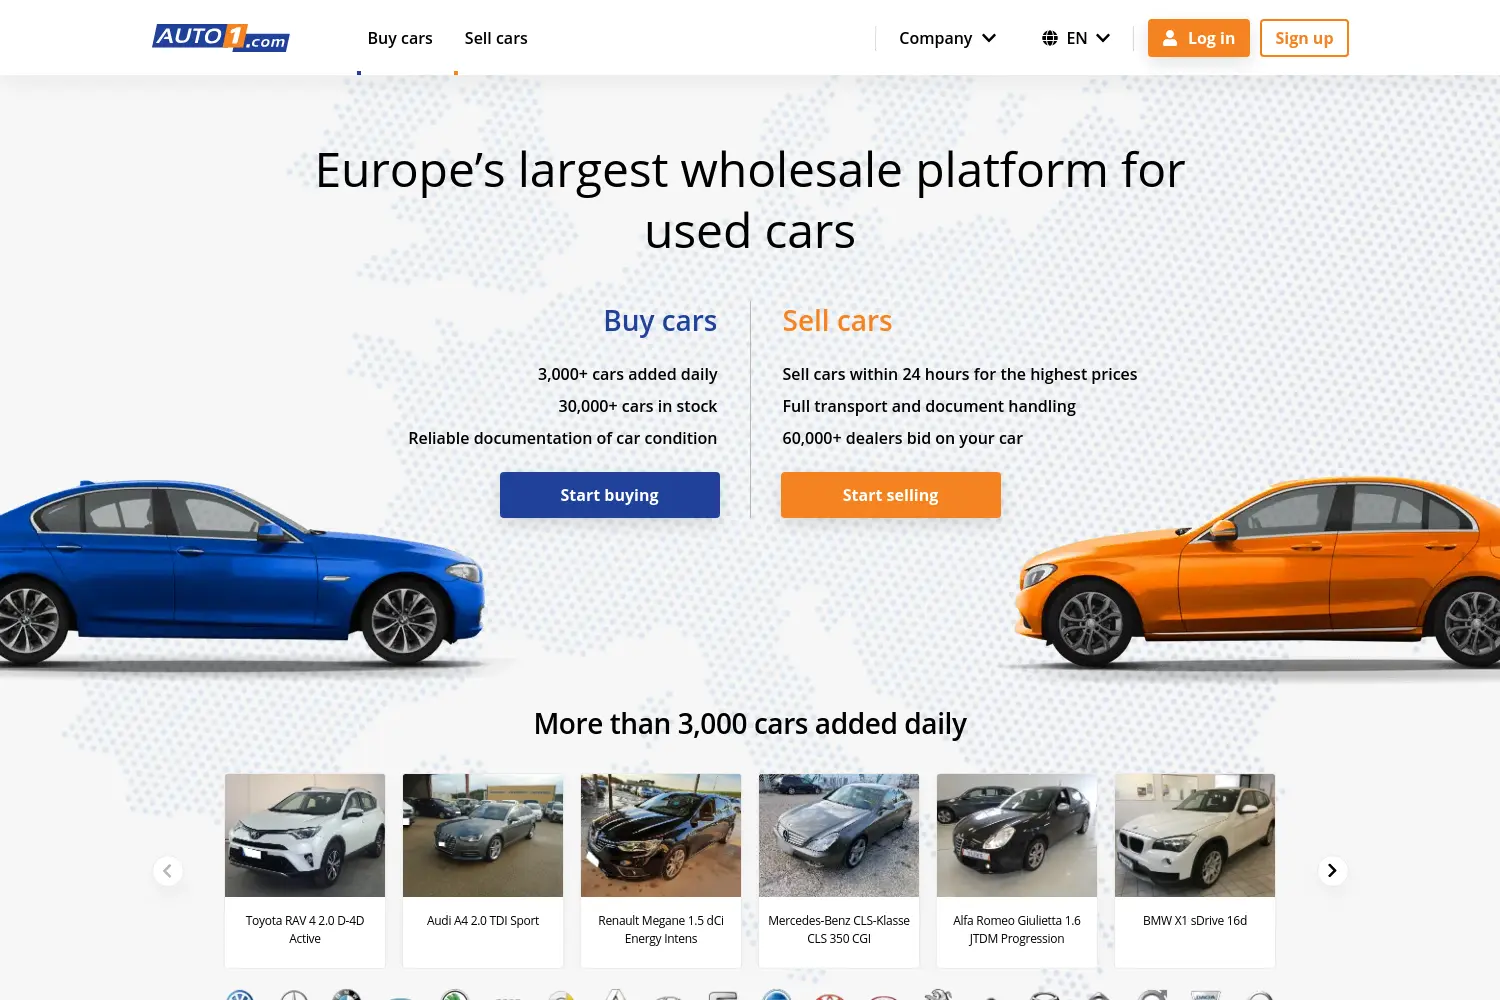Click the chevron next to Company
Viewport: 1500px width, 1000px height.
pyautogui.click(x=989, y=38)
